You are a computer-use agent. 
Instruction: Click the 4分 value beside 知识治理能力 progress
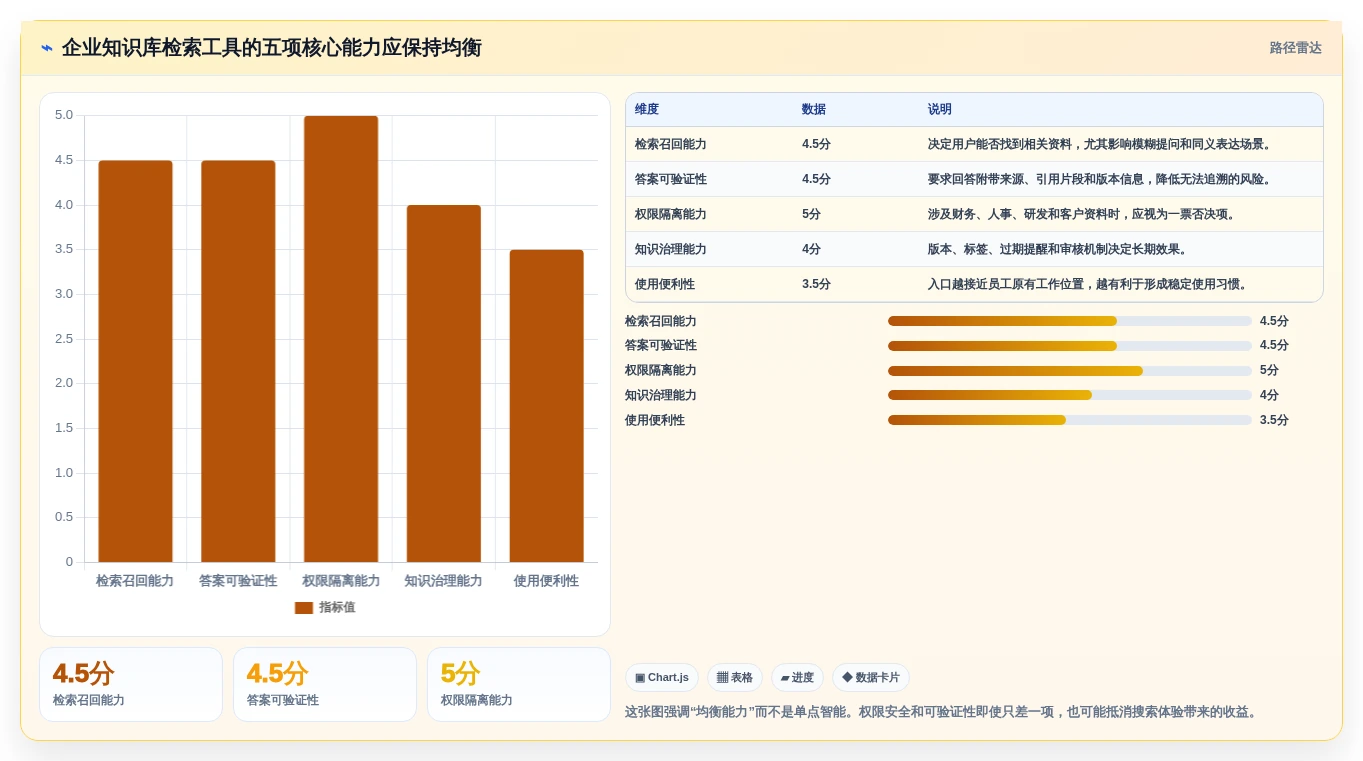pos(1269,395)
